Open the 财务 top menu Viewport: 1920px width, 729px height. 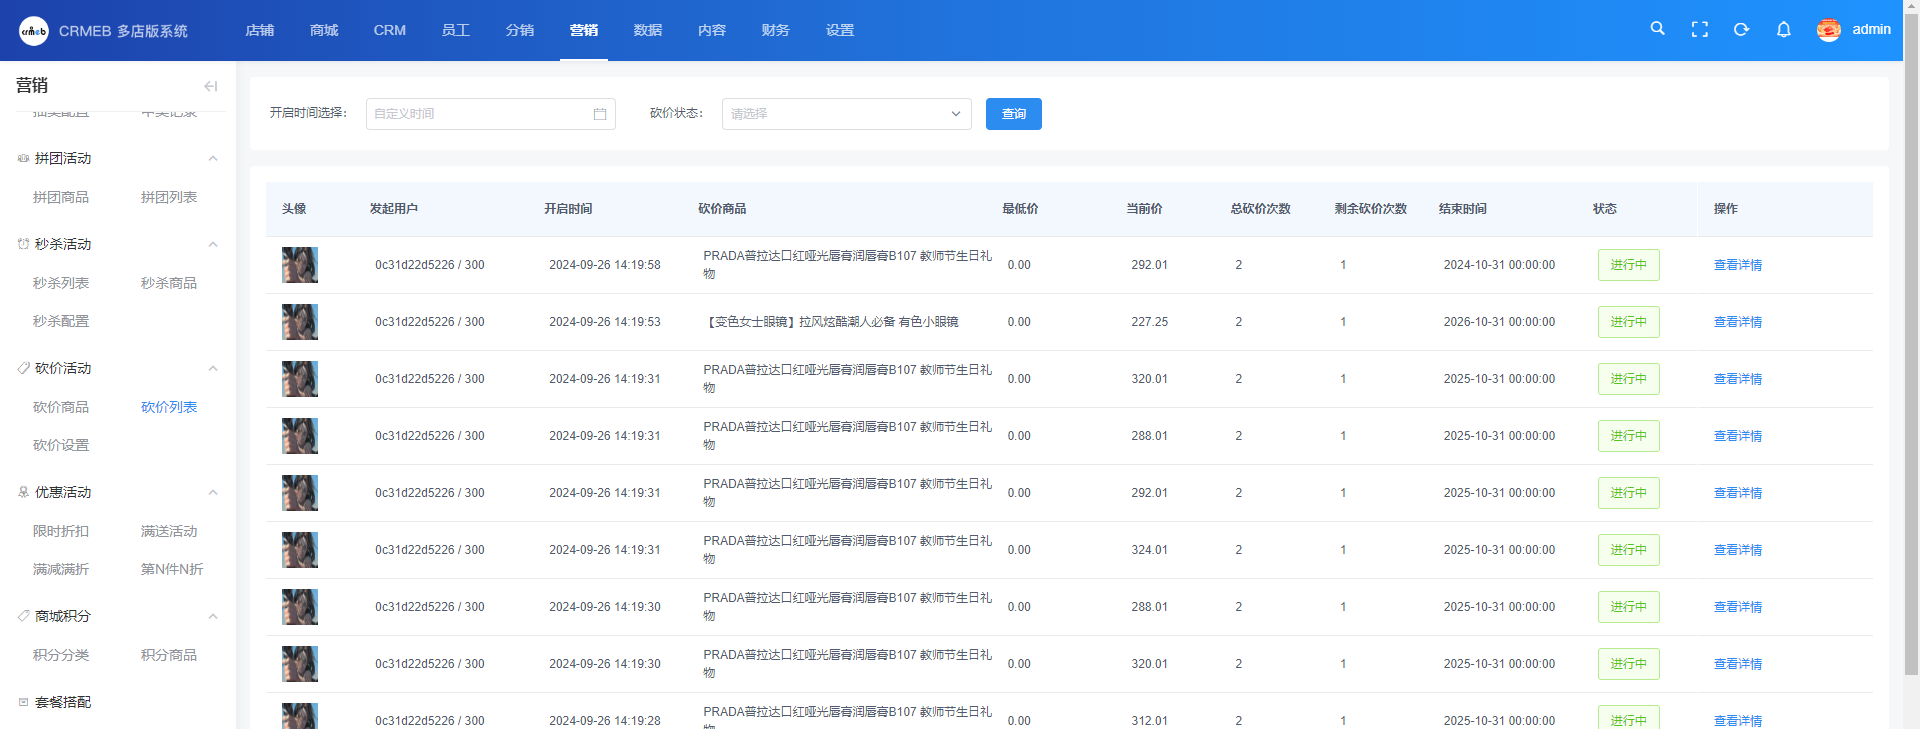775,30
